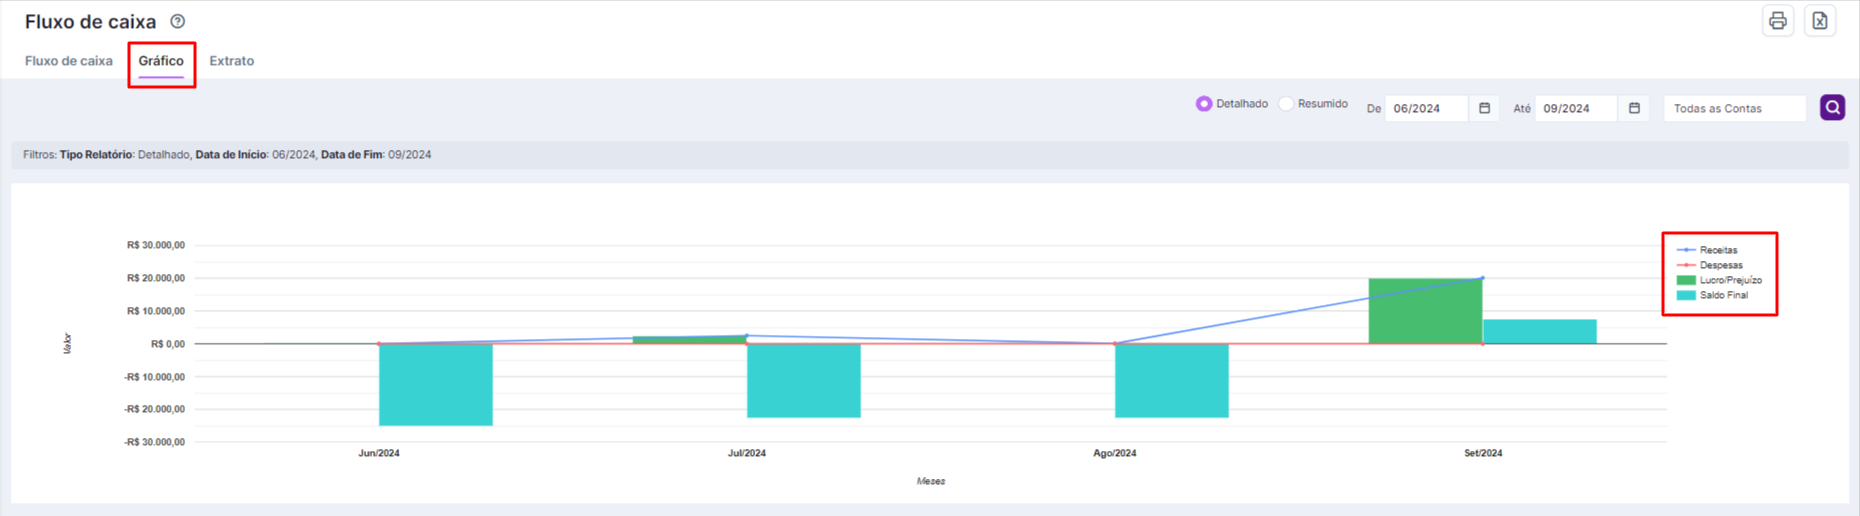Screen dimensions: 1860x516
Task: Run the search with the magnifier button
Action: click(x=1832, y=108)
